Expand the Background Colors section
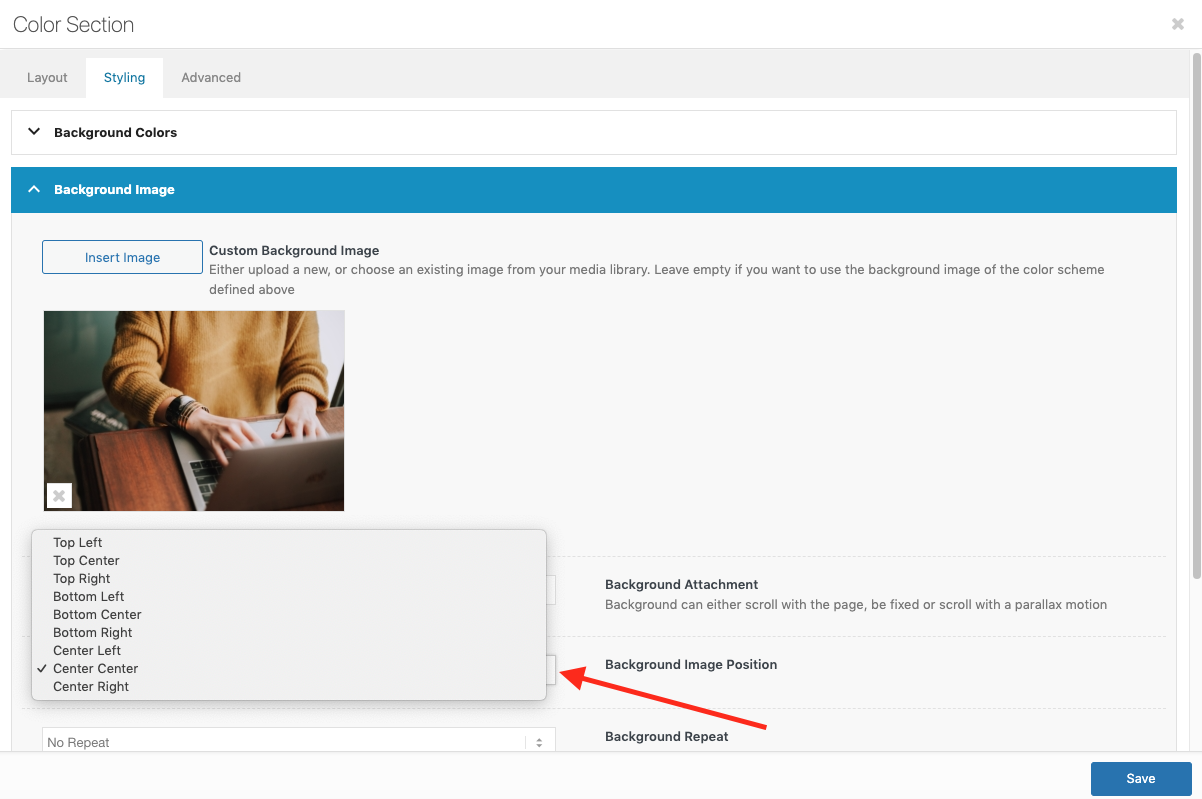Image resolution: width=1202 pixels, height=799 pixels. click(x=593, y=132)
